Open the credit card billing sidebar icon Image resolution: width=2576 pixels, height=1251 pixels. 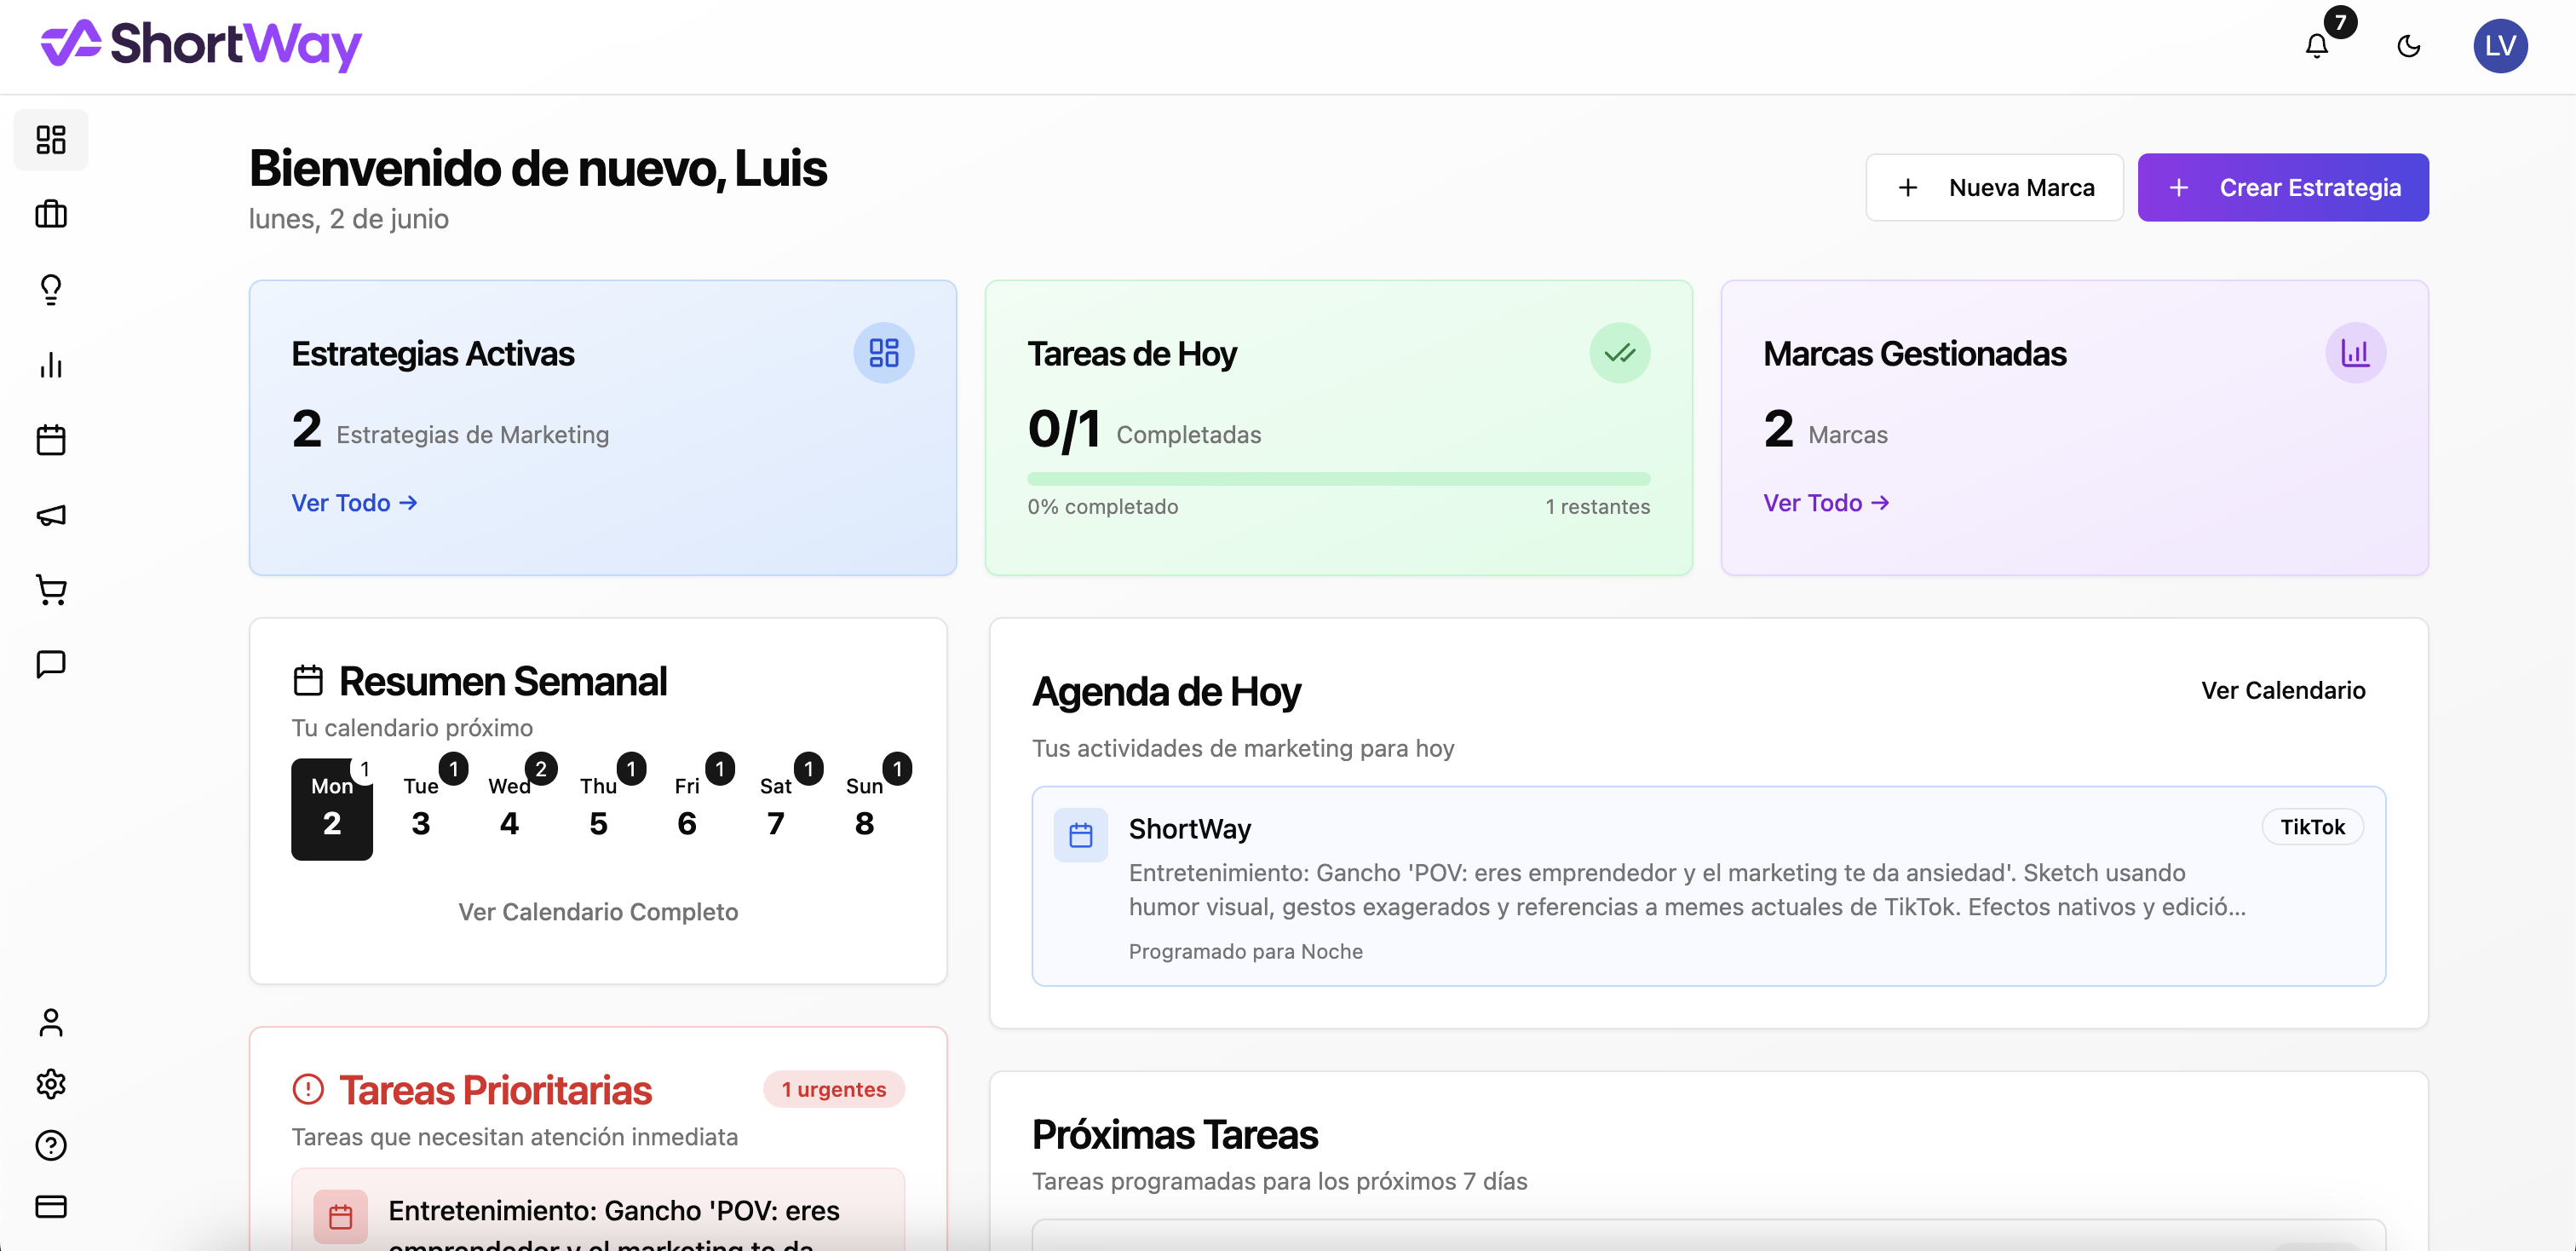(51, 1205)
